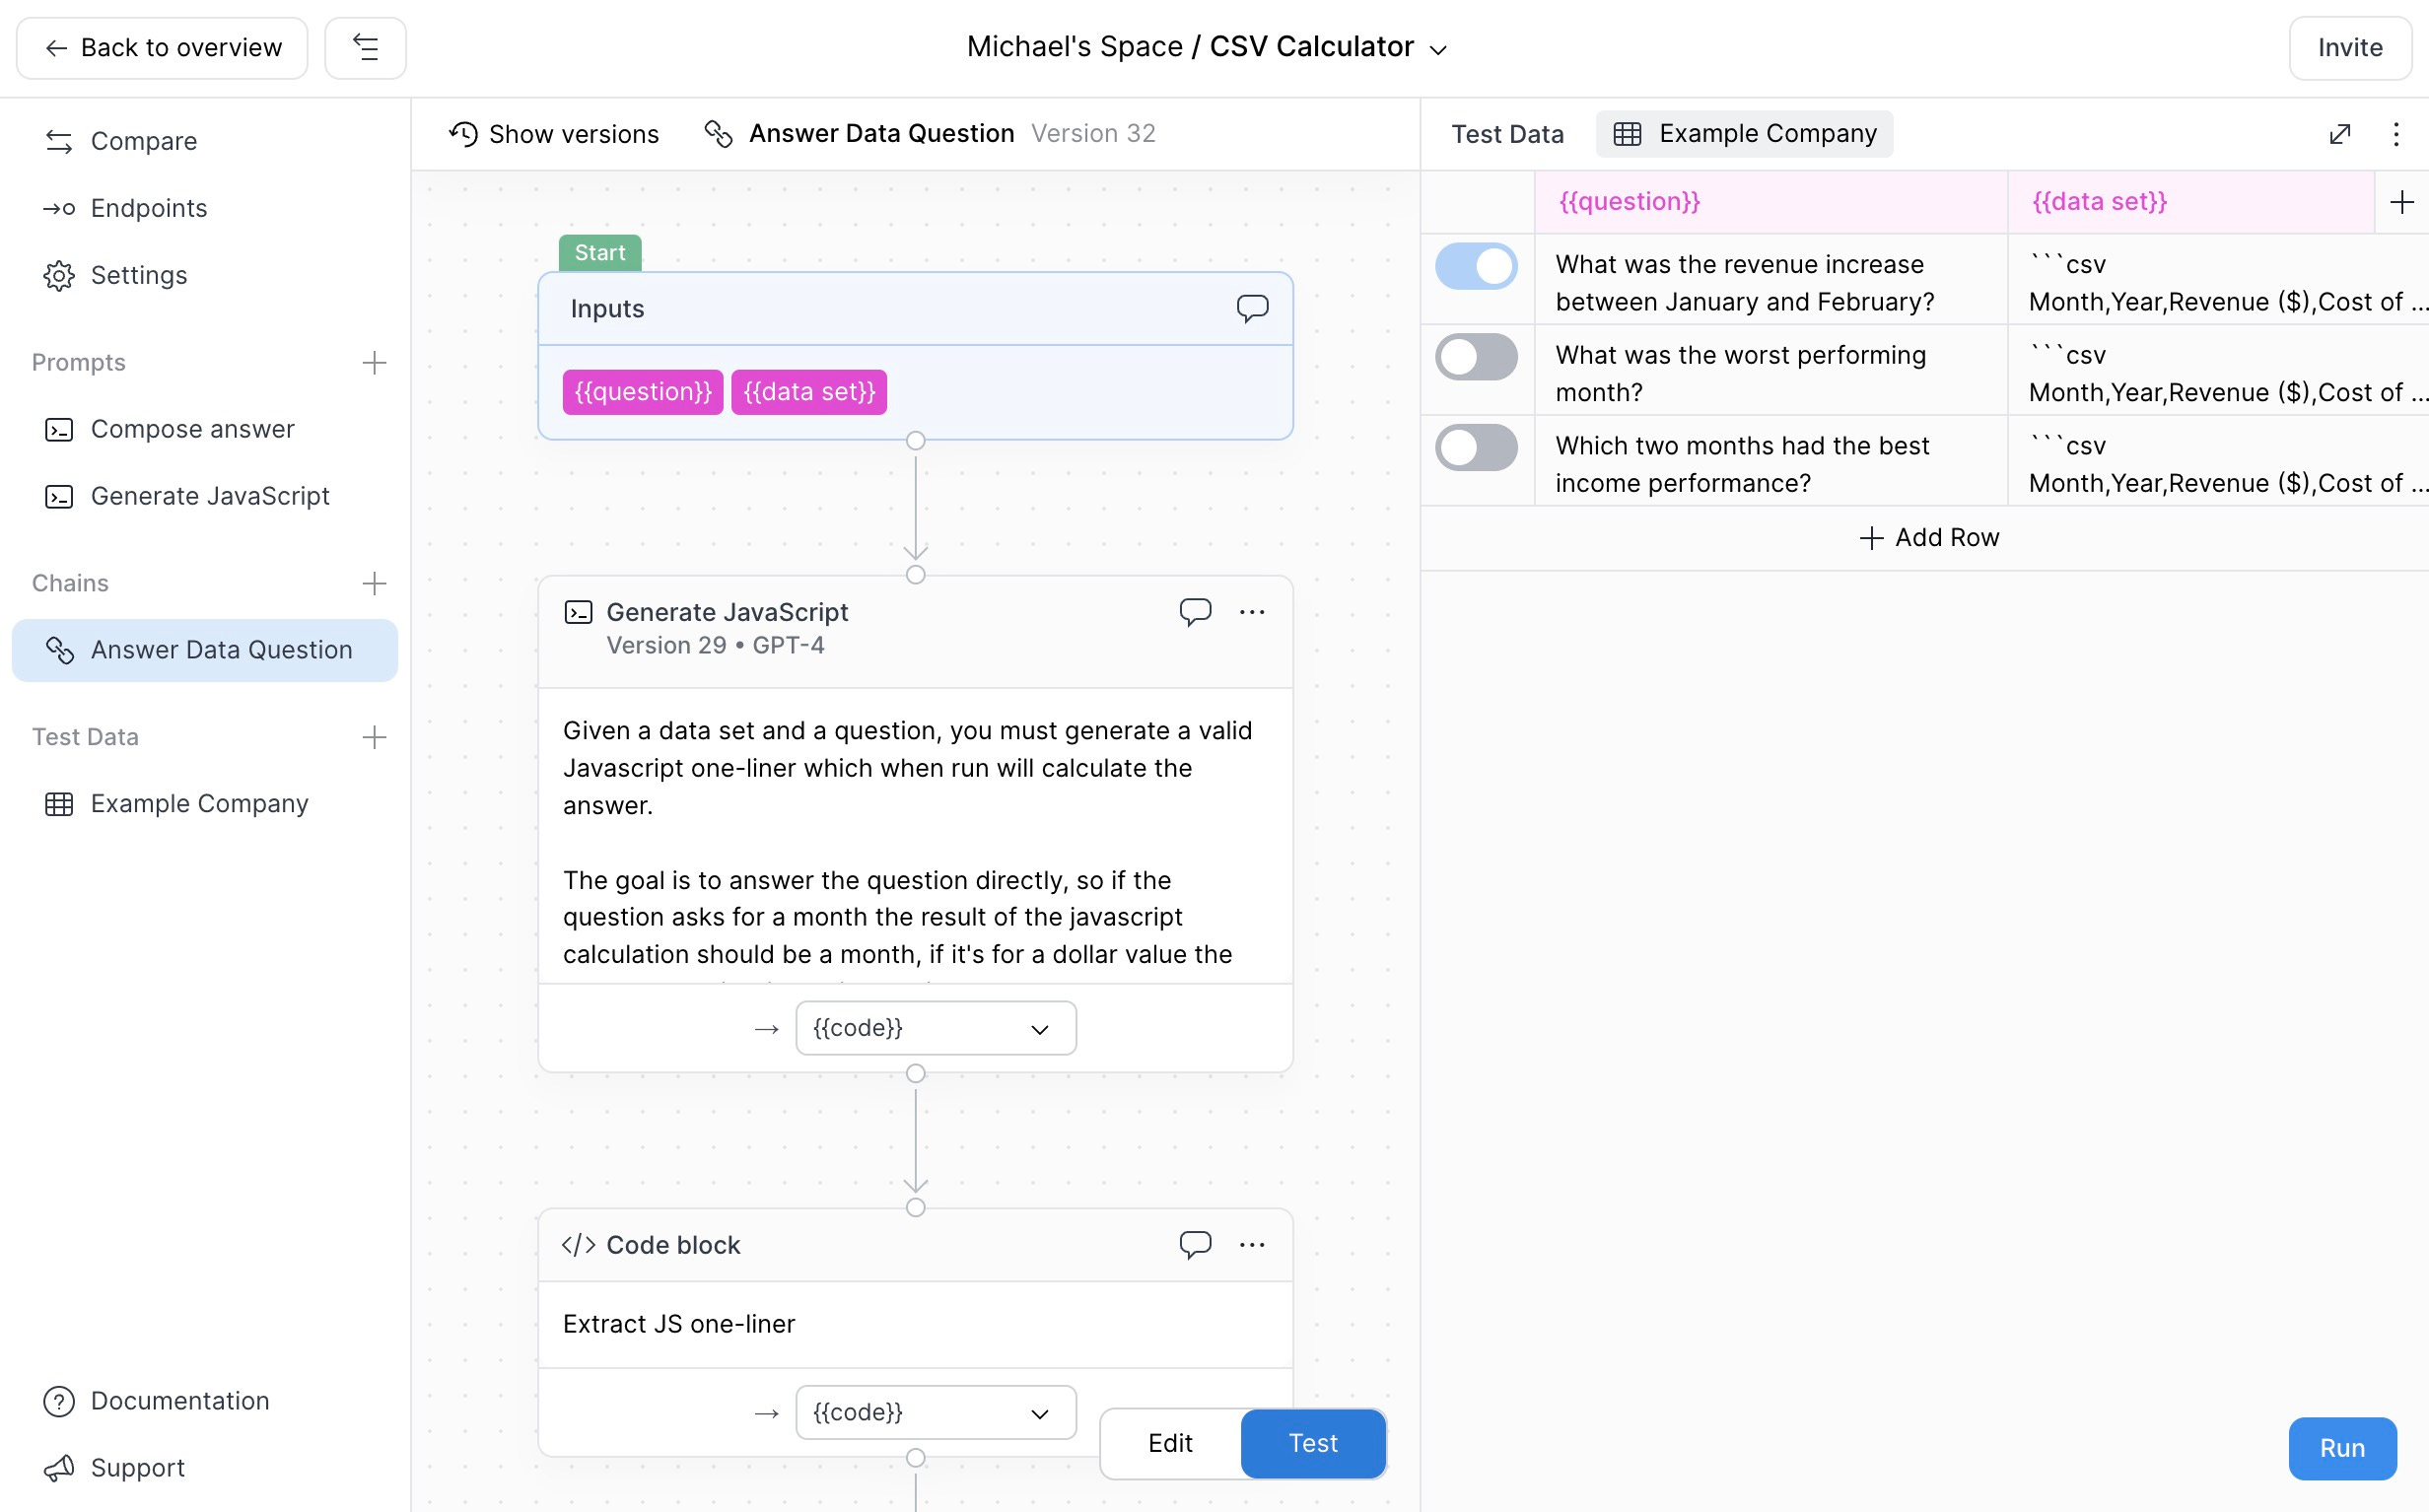2429x1512 pixels.
Task: Click the {{question}} input tag in Inputs
Action: (x=643, y=392)
